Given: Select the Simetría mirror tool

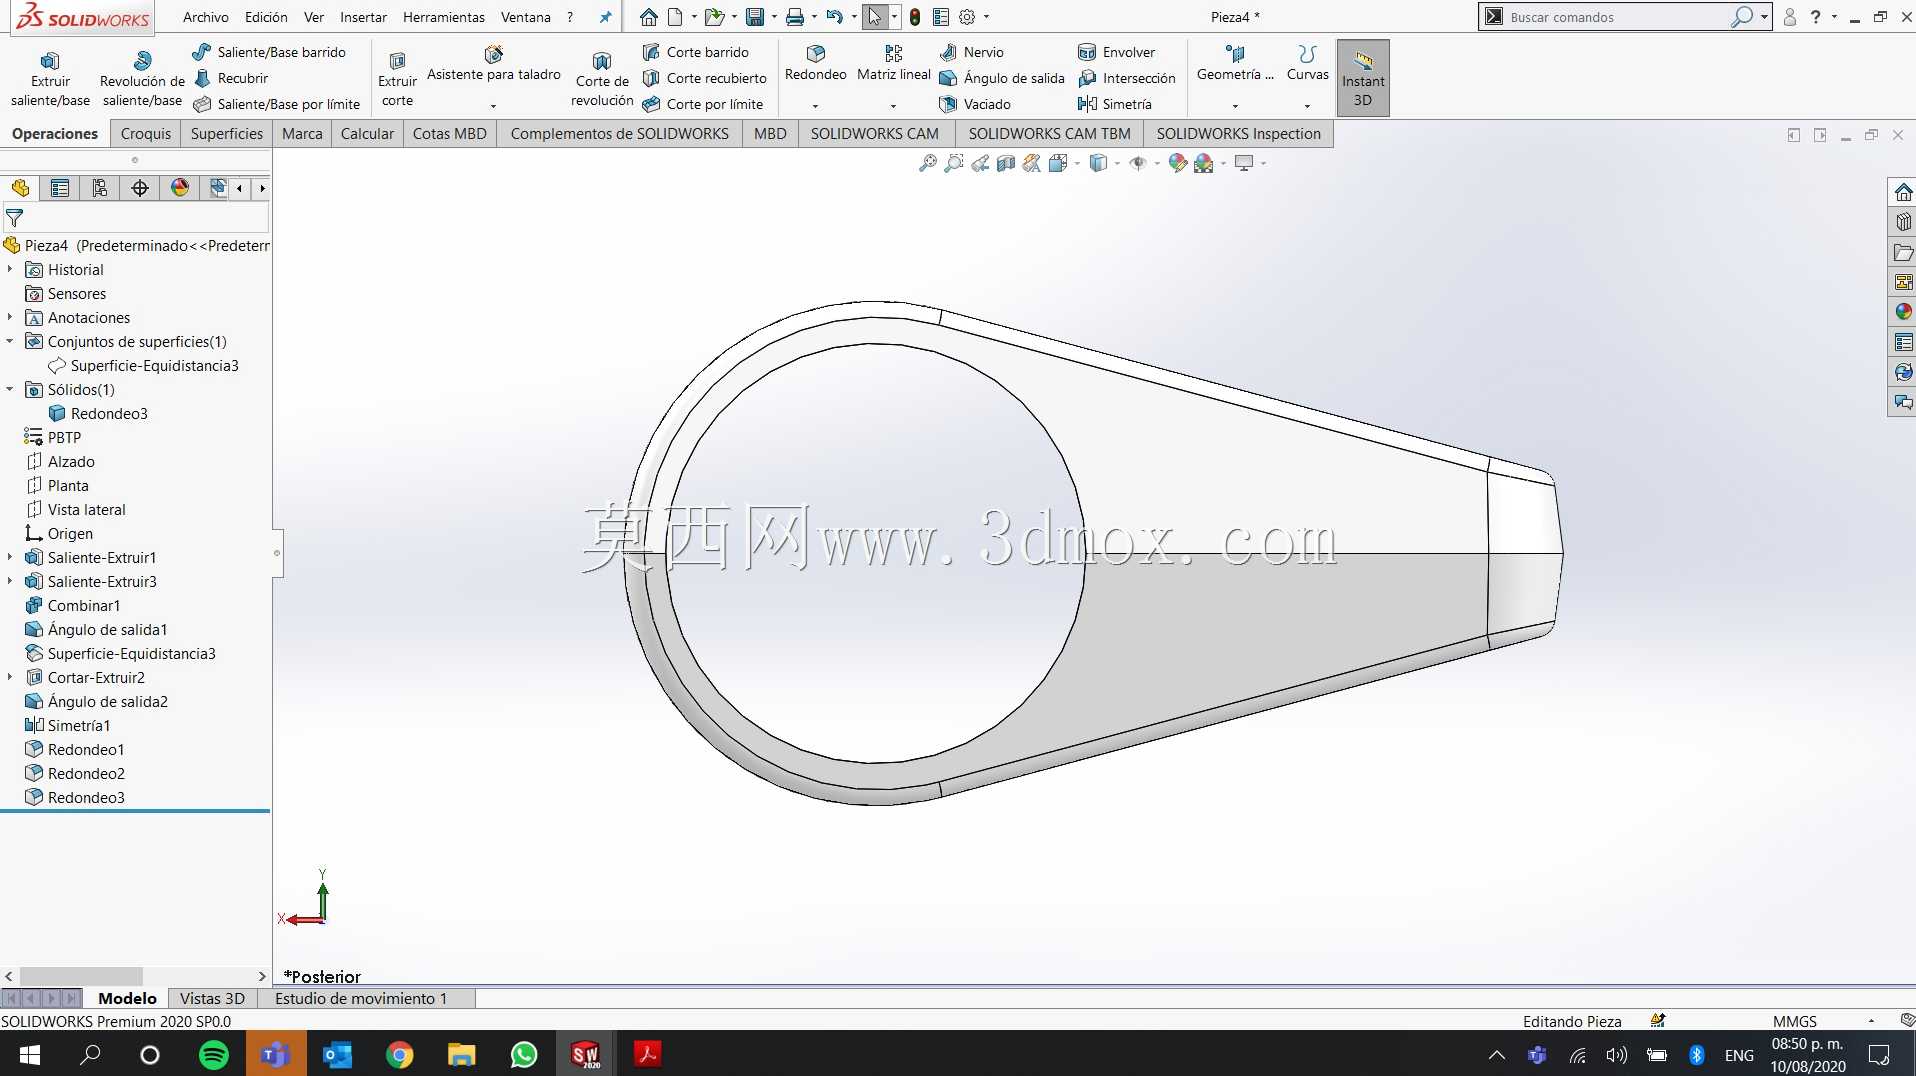Looking at the screenshot, I should (1115, 104).
